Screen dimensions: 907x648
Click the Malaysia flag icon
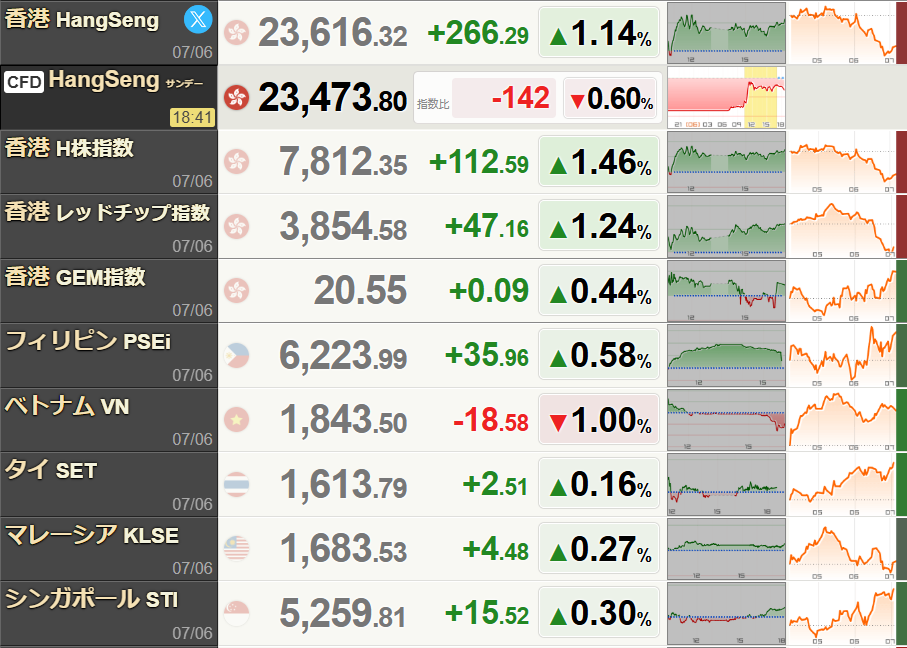click(237, 548)
